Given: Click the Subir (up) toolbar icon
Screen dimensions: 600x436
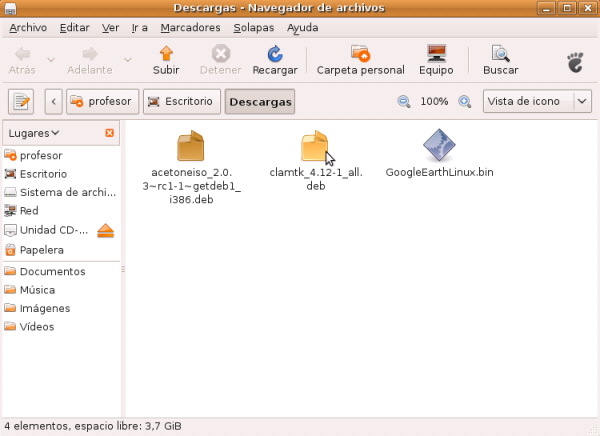Looking at the screenshot, I should (x=166, y=60).
